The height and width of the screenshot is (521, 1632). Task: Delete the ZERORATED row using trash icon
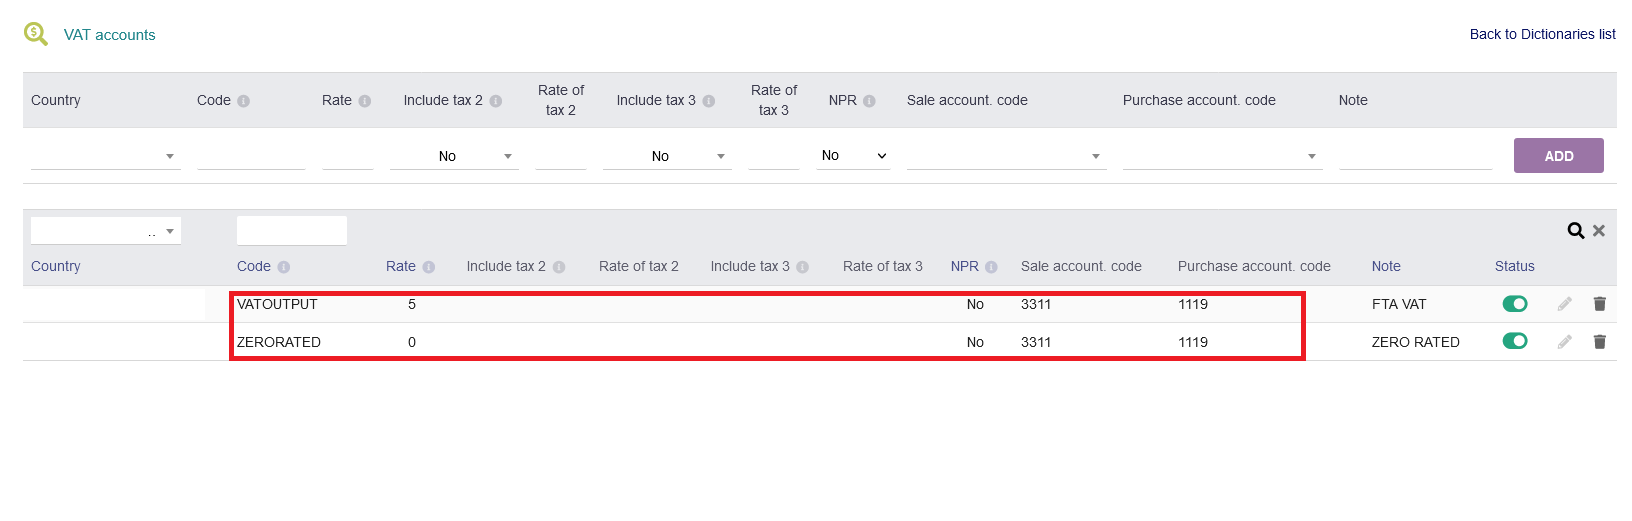point(1599,342)
